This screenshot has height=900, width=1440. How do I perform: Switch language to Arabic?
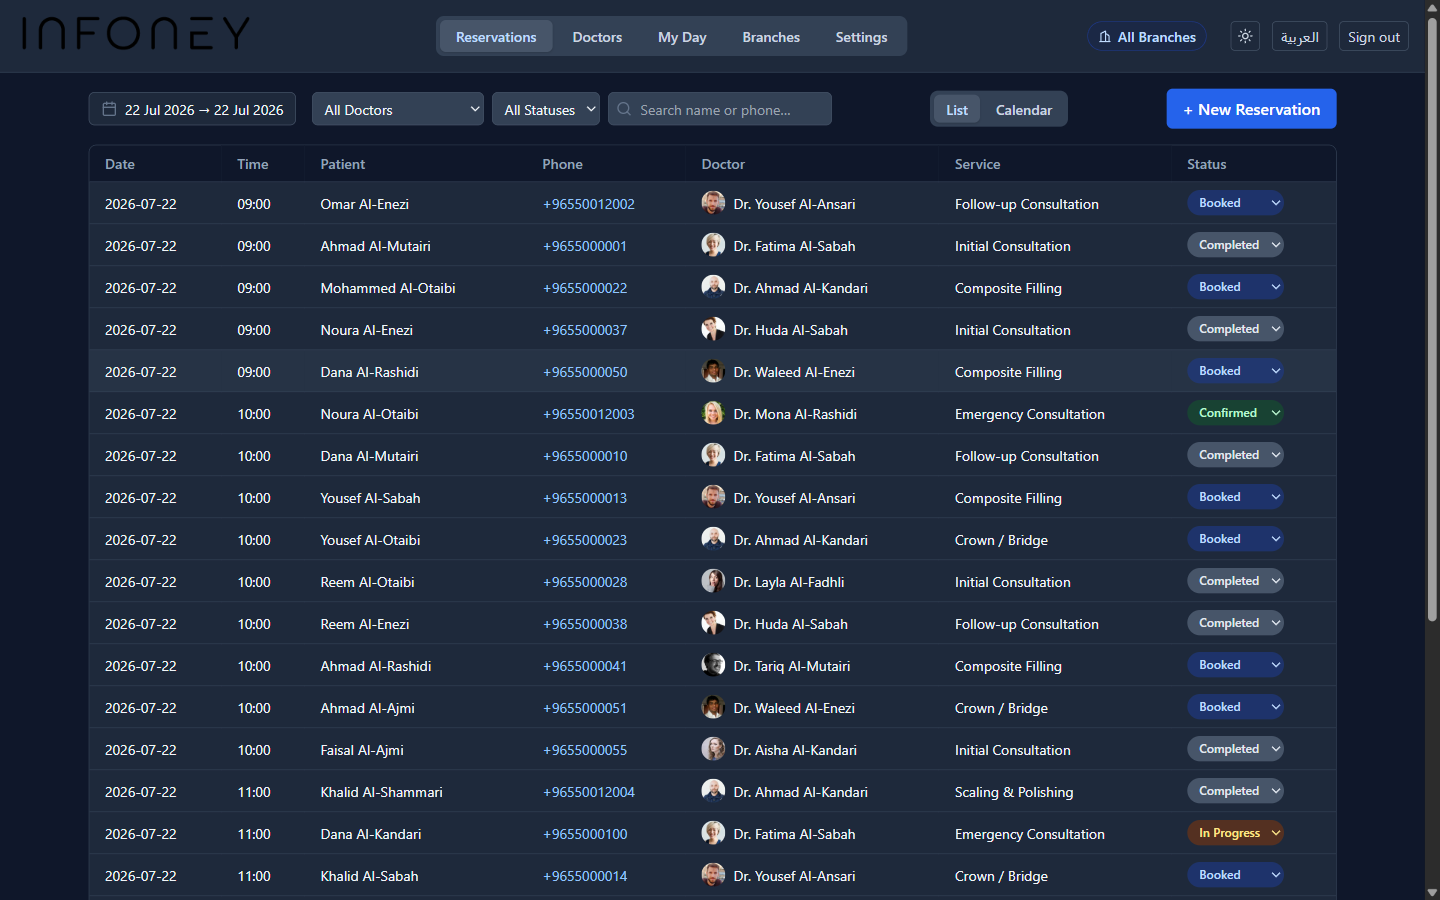(x=1300, y=37)
